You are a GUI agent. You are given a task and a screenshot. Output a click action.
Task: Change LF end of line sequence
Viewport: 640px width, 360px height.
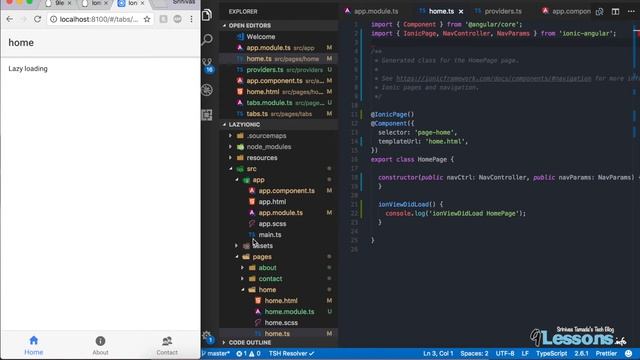[x=525, y=353]
